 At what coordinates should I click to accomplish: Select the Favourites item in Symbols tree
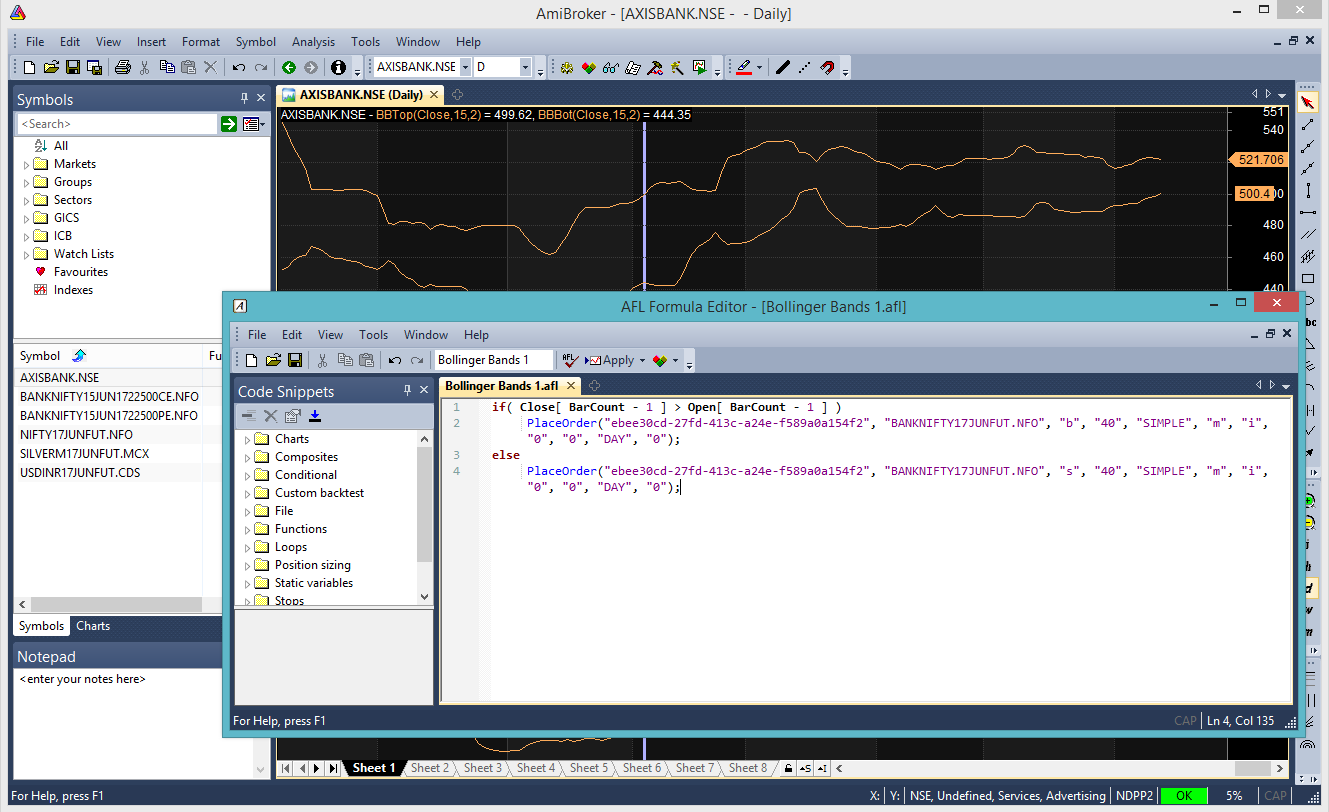[x=81, y=272]
